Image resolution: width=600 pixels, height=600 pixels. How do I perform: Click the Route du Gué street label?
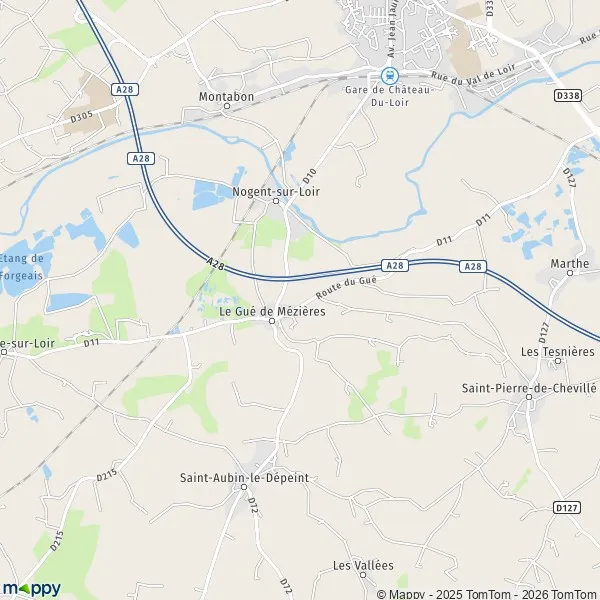[x=346, y=288]
